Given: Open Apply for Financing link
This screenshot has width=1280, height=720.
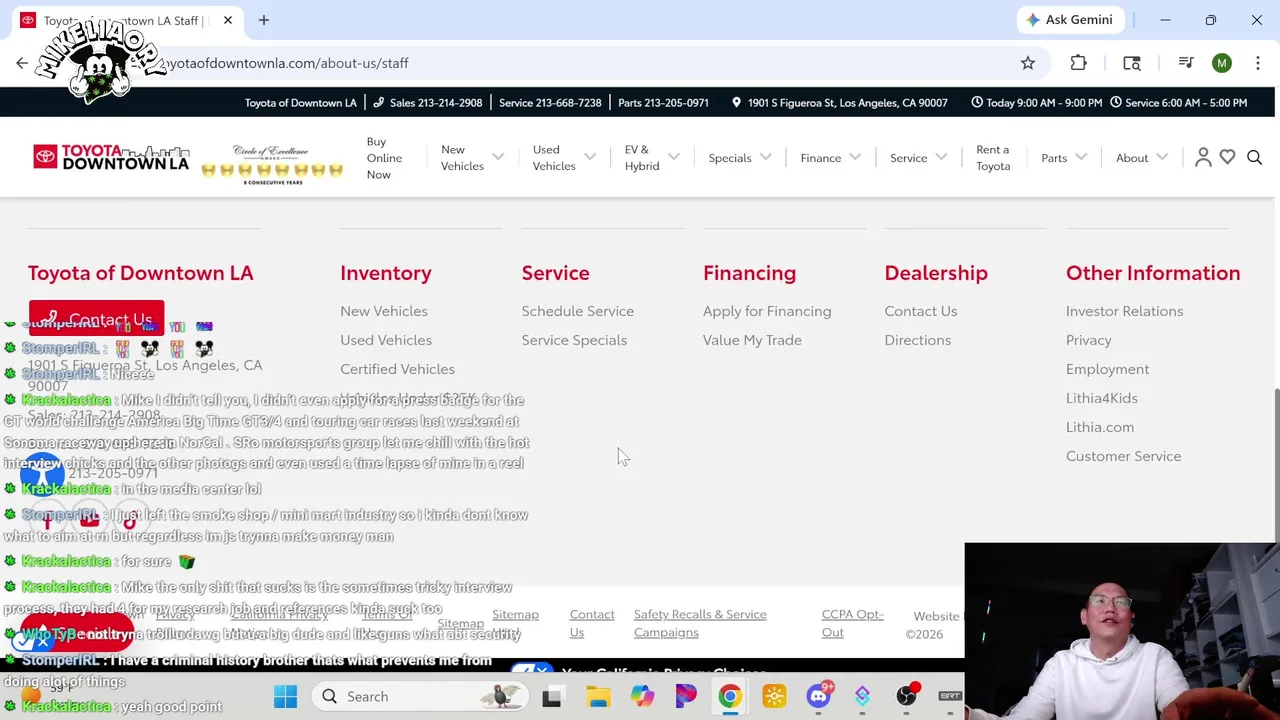Looking at the screenshot, I should [767, 311].
